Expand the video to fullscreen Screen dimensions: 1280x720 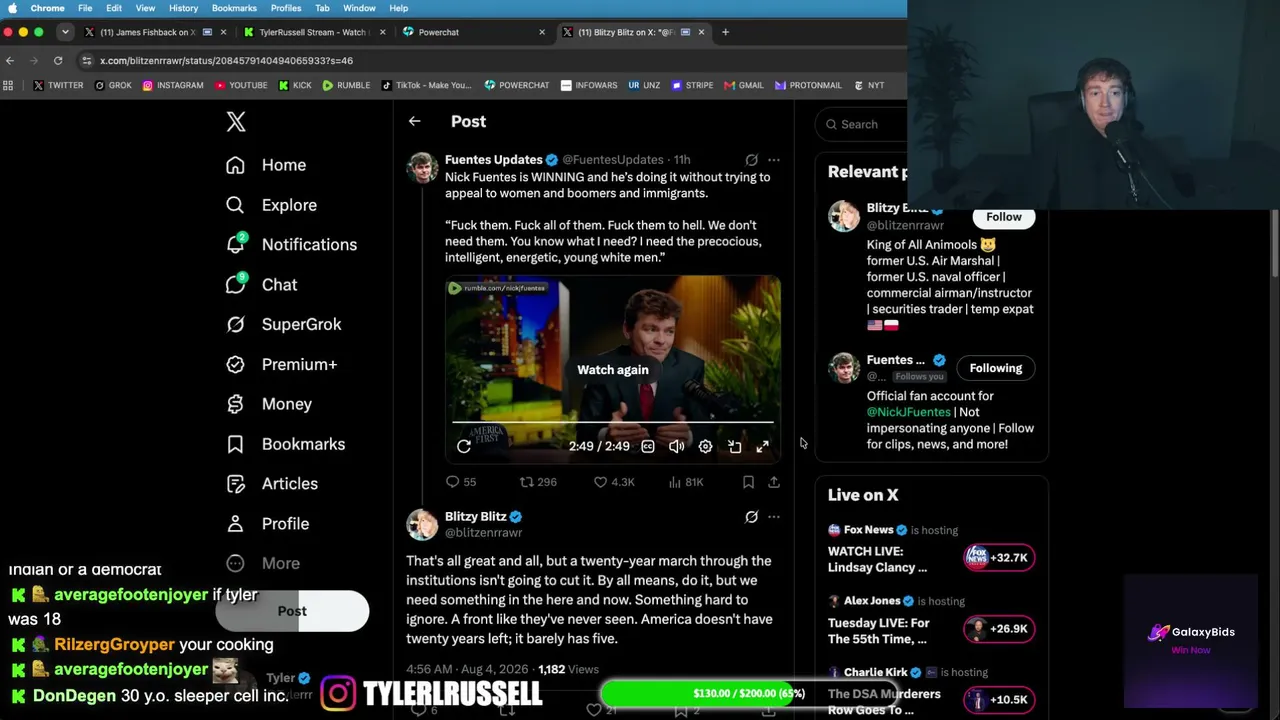pos(762,447)
